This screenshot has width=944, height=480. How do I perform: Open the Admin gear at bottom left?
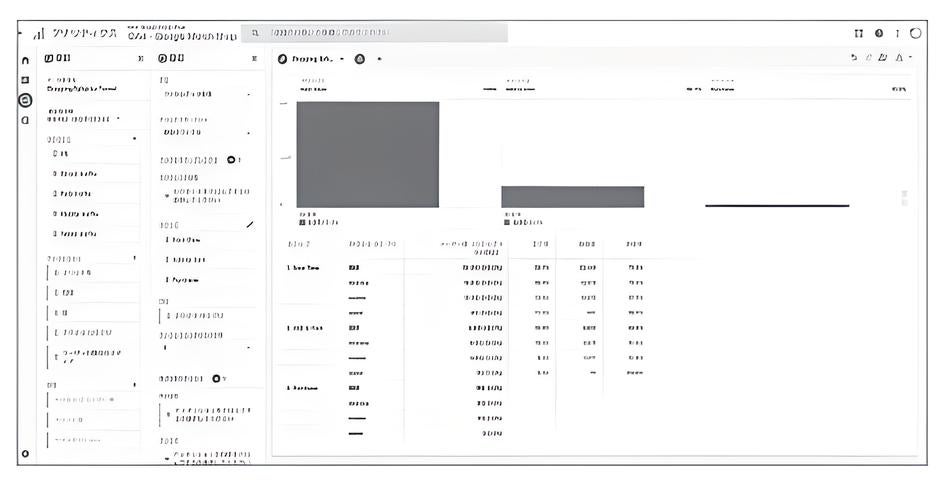25,454
